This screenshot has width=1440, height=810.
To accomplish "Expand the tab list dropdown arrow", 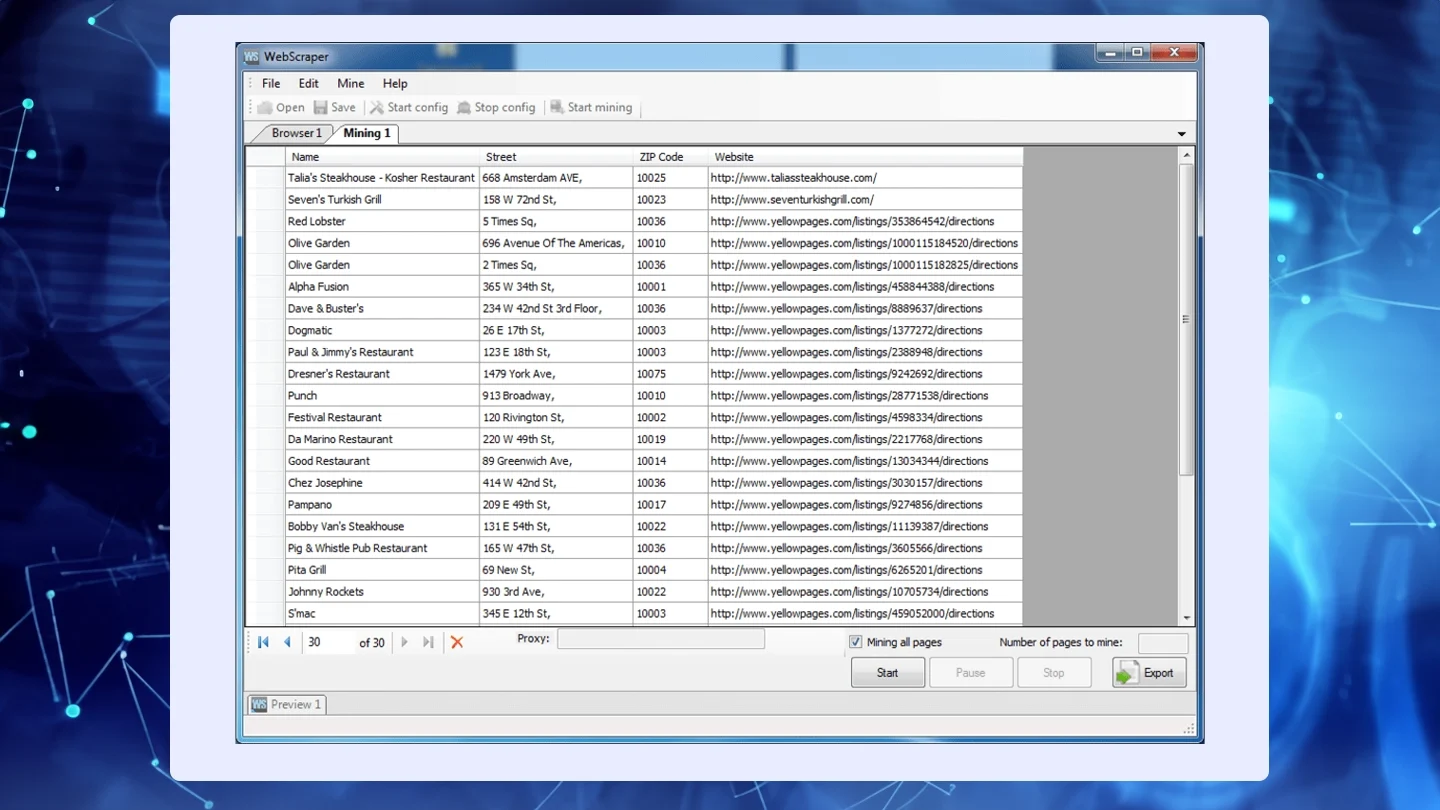I will (x=1181, y=134).
